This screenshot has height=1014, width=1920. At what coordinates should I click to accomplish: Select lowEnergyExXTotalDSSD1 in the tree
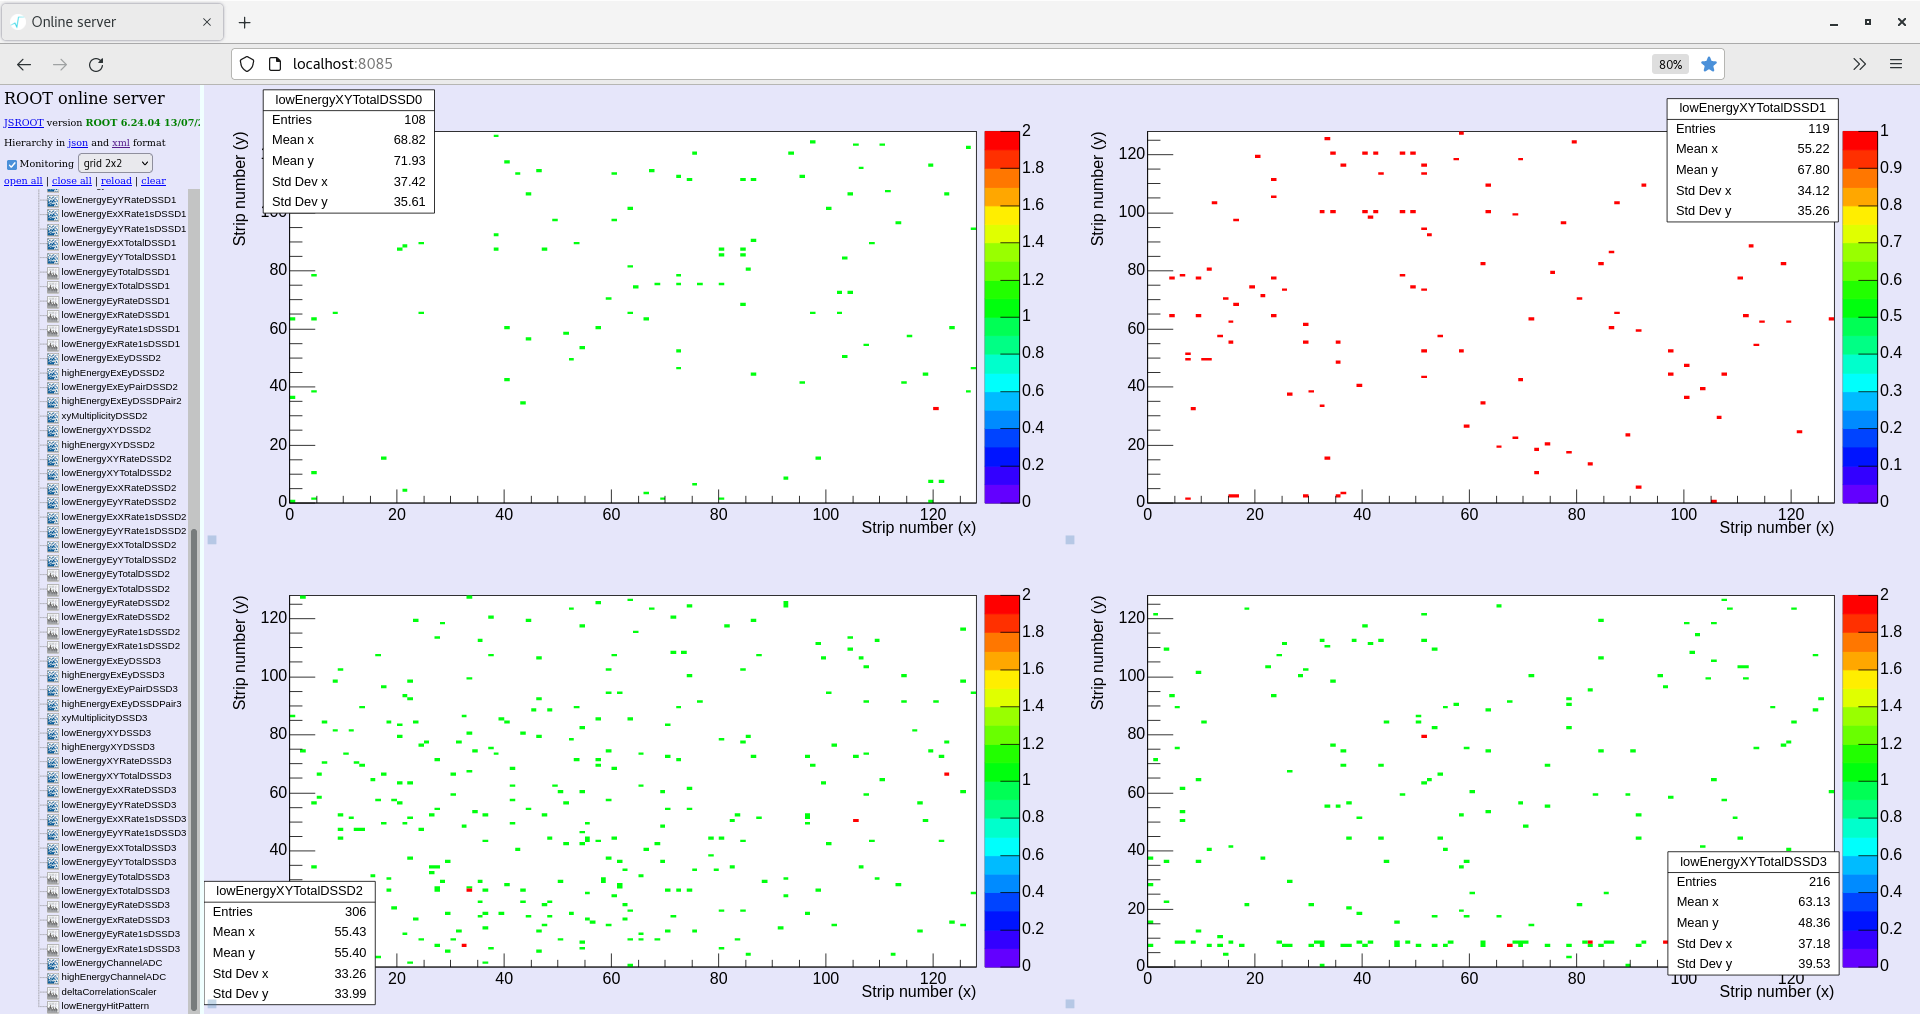118,243
